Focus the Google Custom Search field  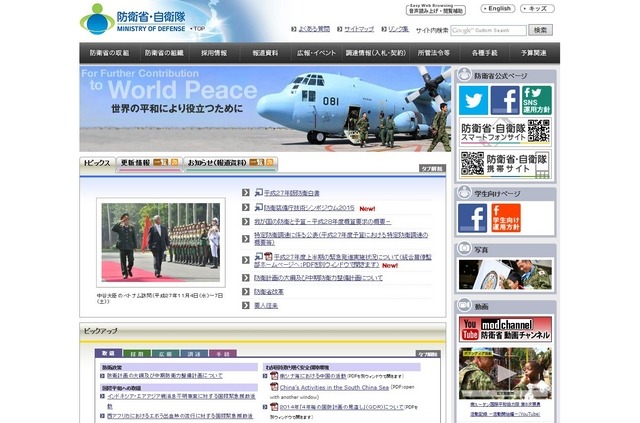coord(488,30)
